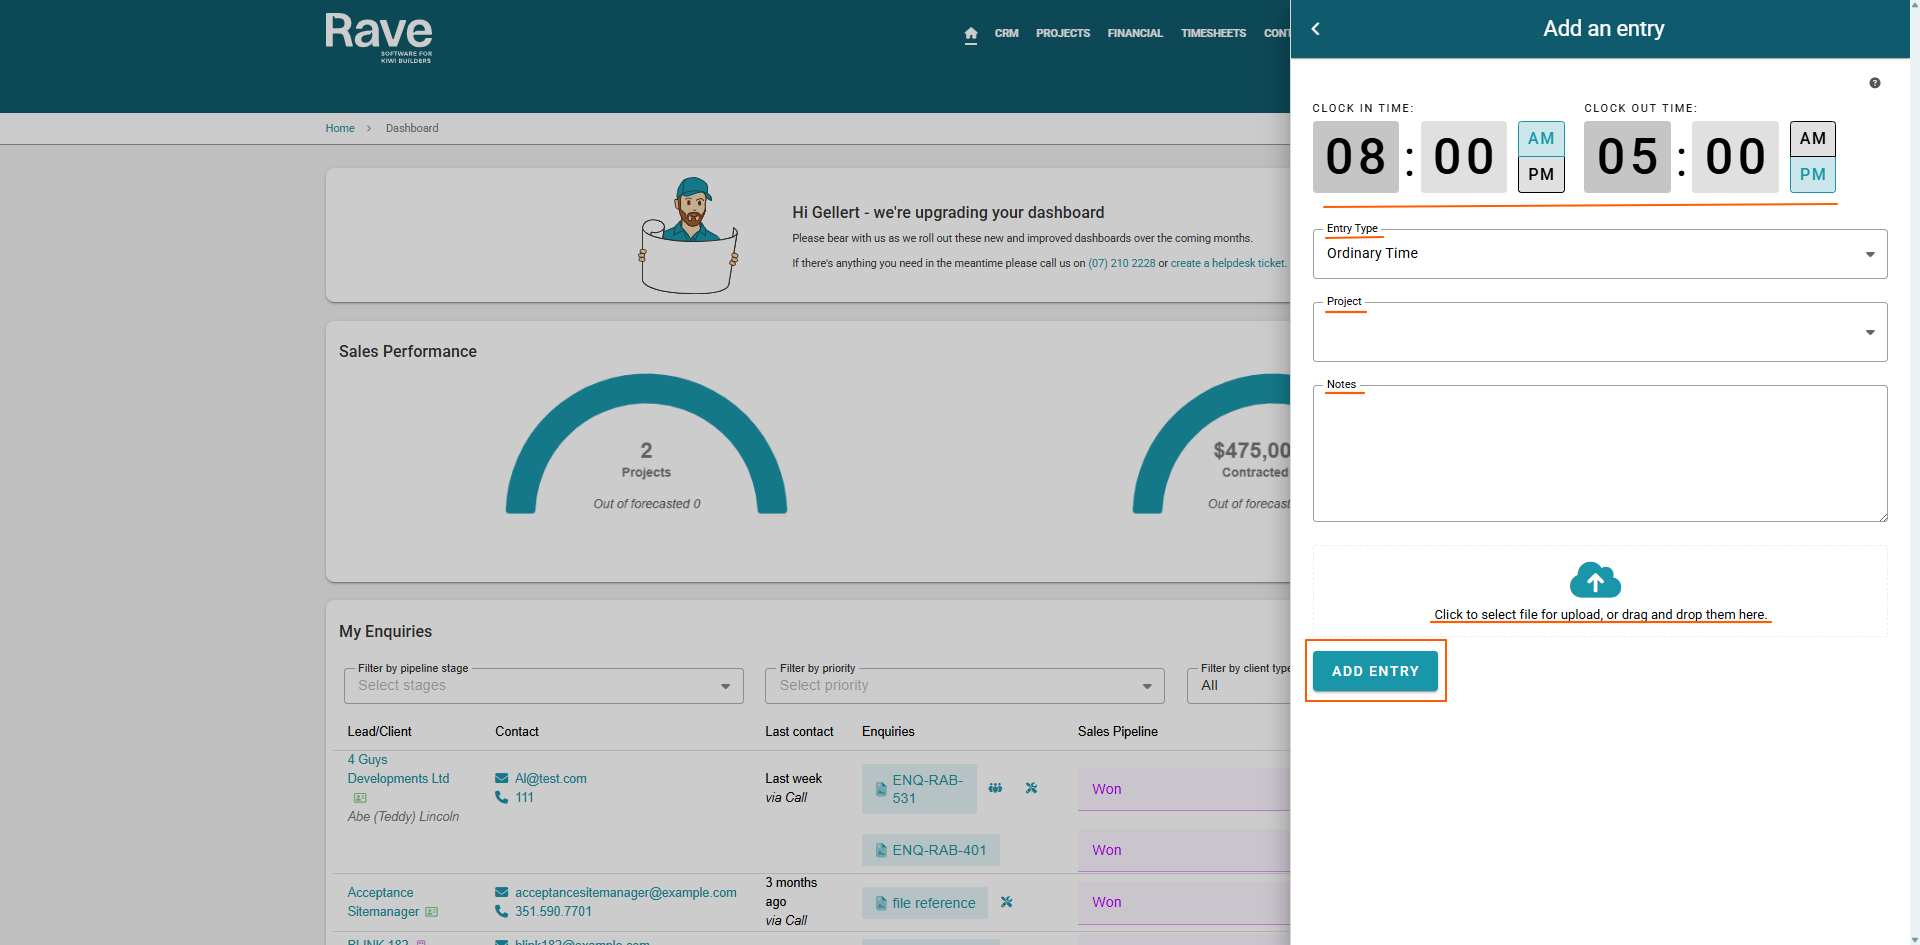Click the envelope icon next to Al@test.com
The width and height of the screenshot is (1920, 945).
click(501, 779)
